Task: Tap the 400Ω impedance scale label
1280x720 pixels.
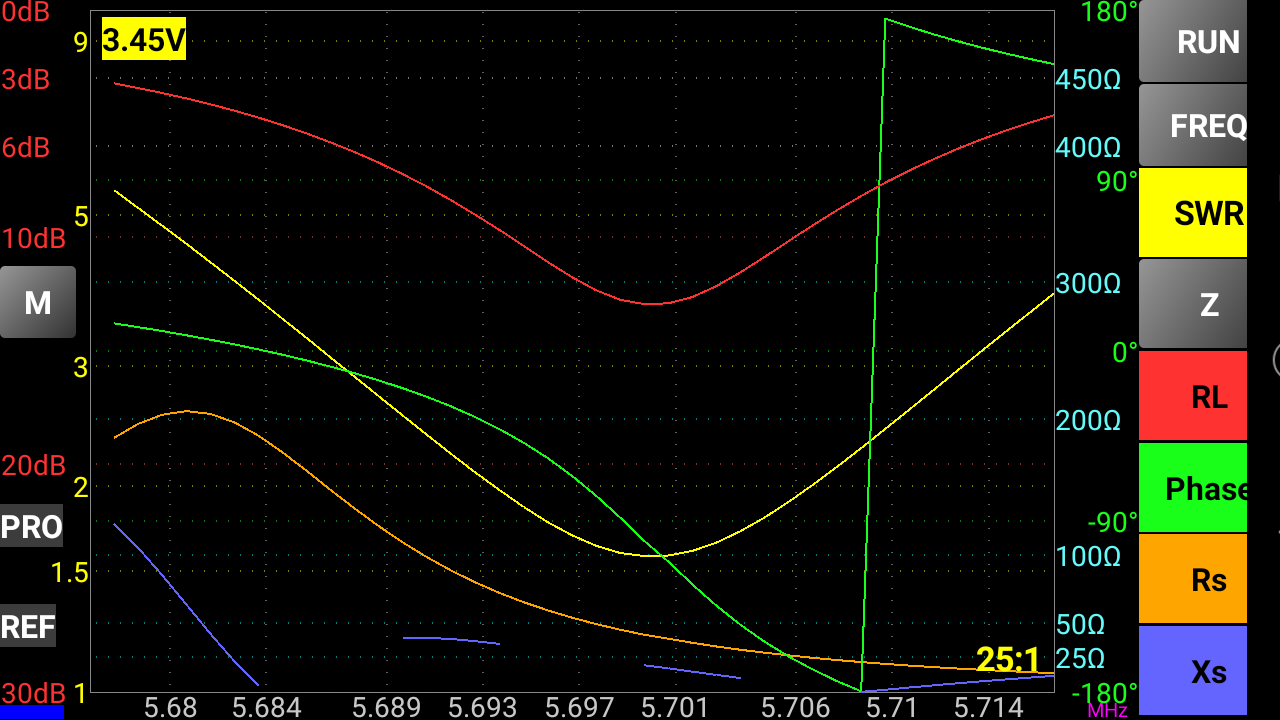Action: [1088, 148]
